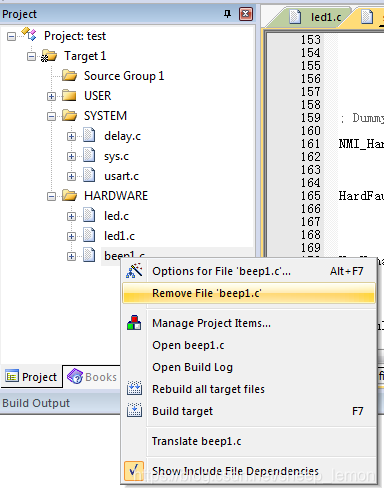Choose Options for File 'beep1.c'

click(249, 271)
